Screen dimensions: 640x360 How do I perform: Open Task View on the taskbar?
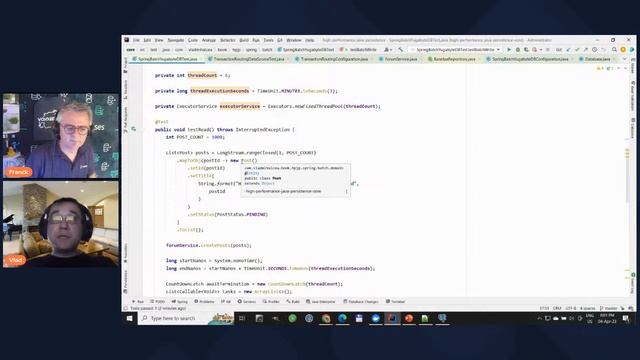coord(242,318)
